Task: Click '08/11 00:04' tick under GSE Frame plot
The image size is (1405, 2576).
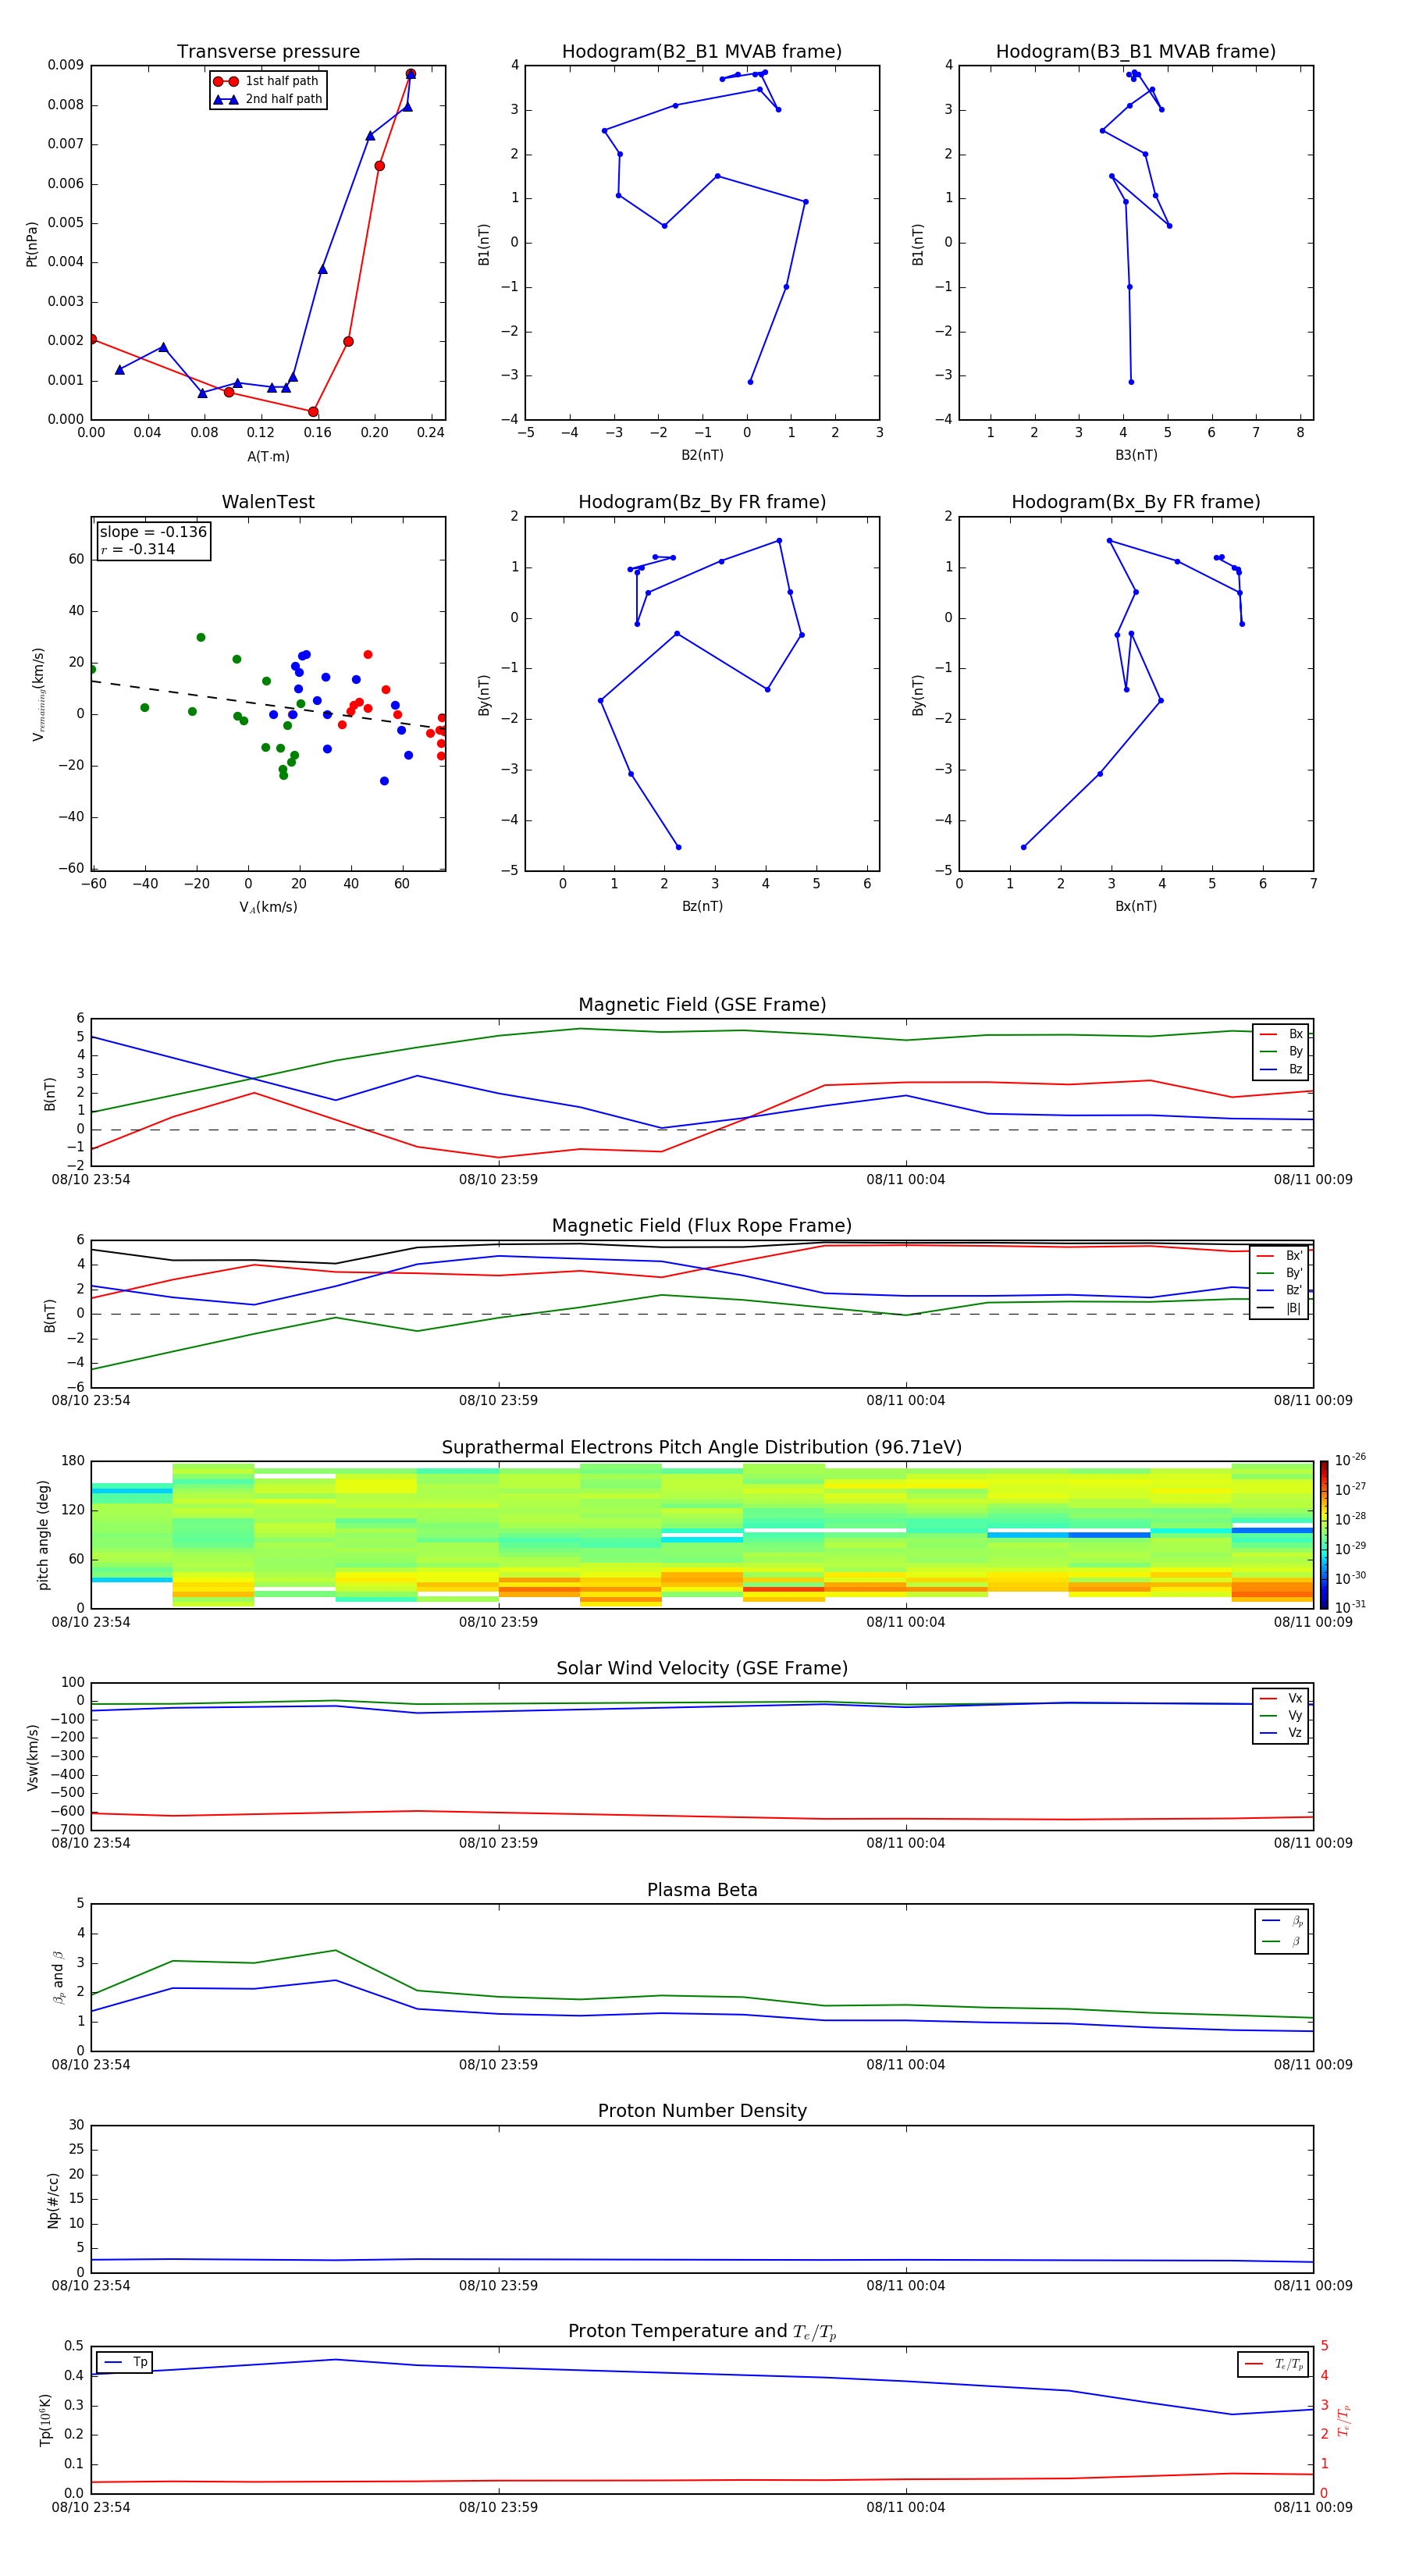Action: point(906,1180)
